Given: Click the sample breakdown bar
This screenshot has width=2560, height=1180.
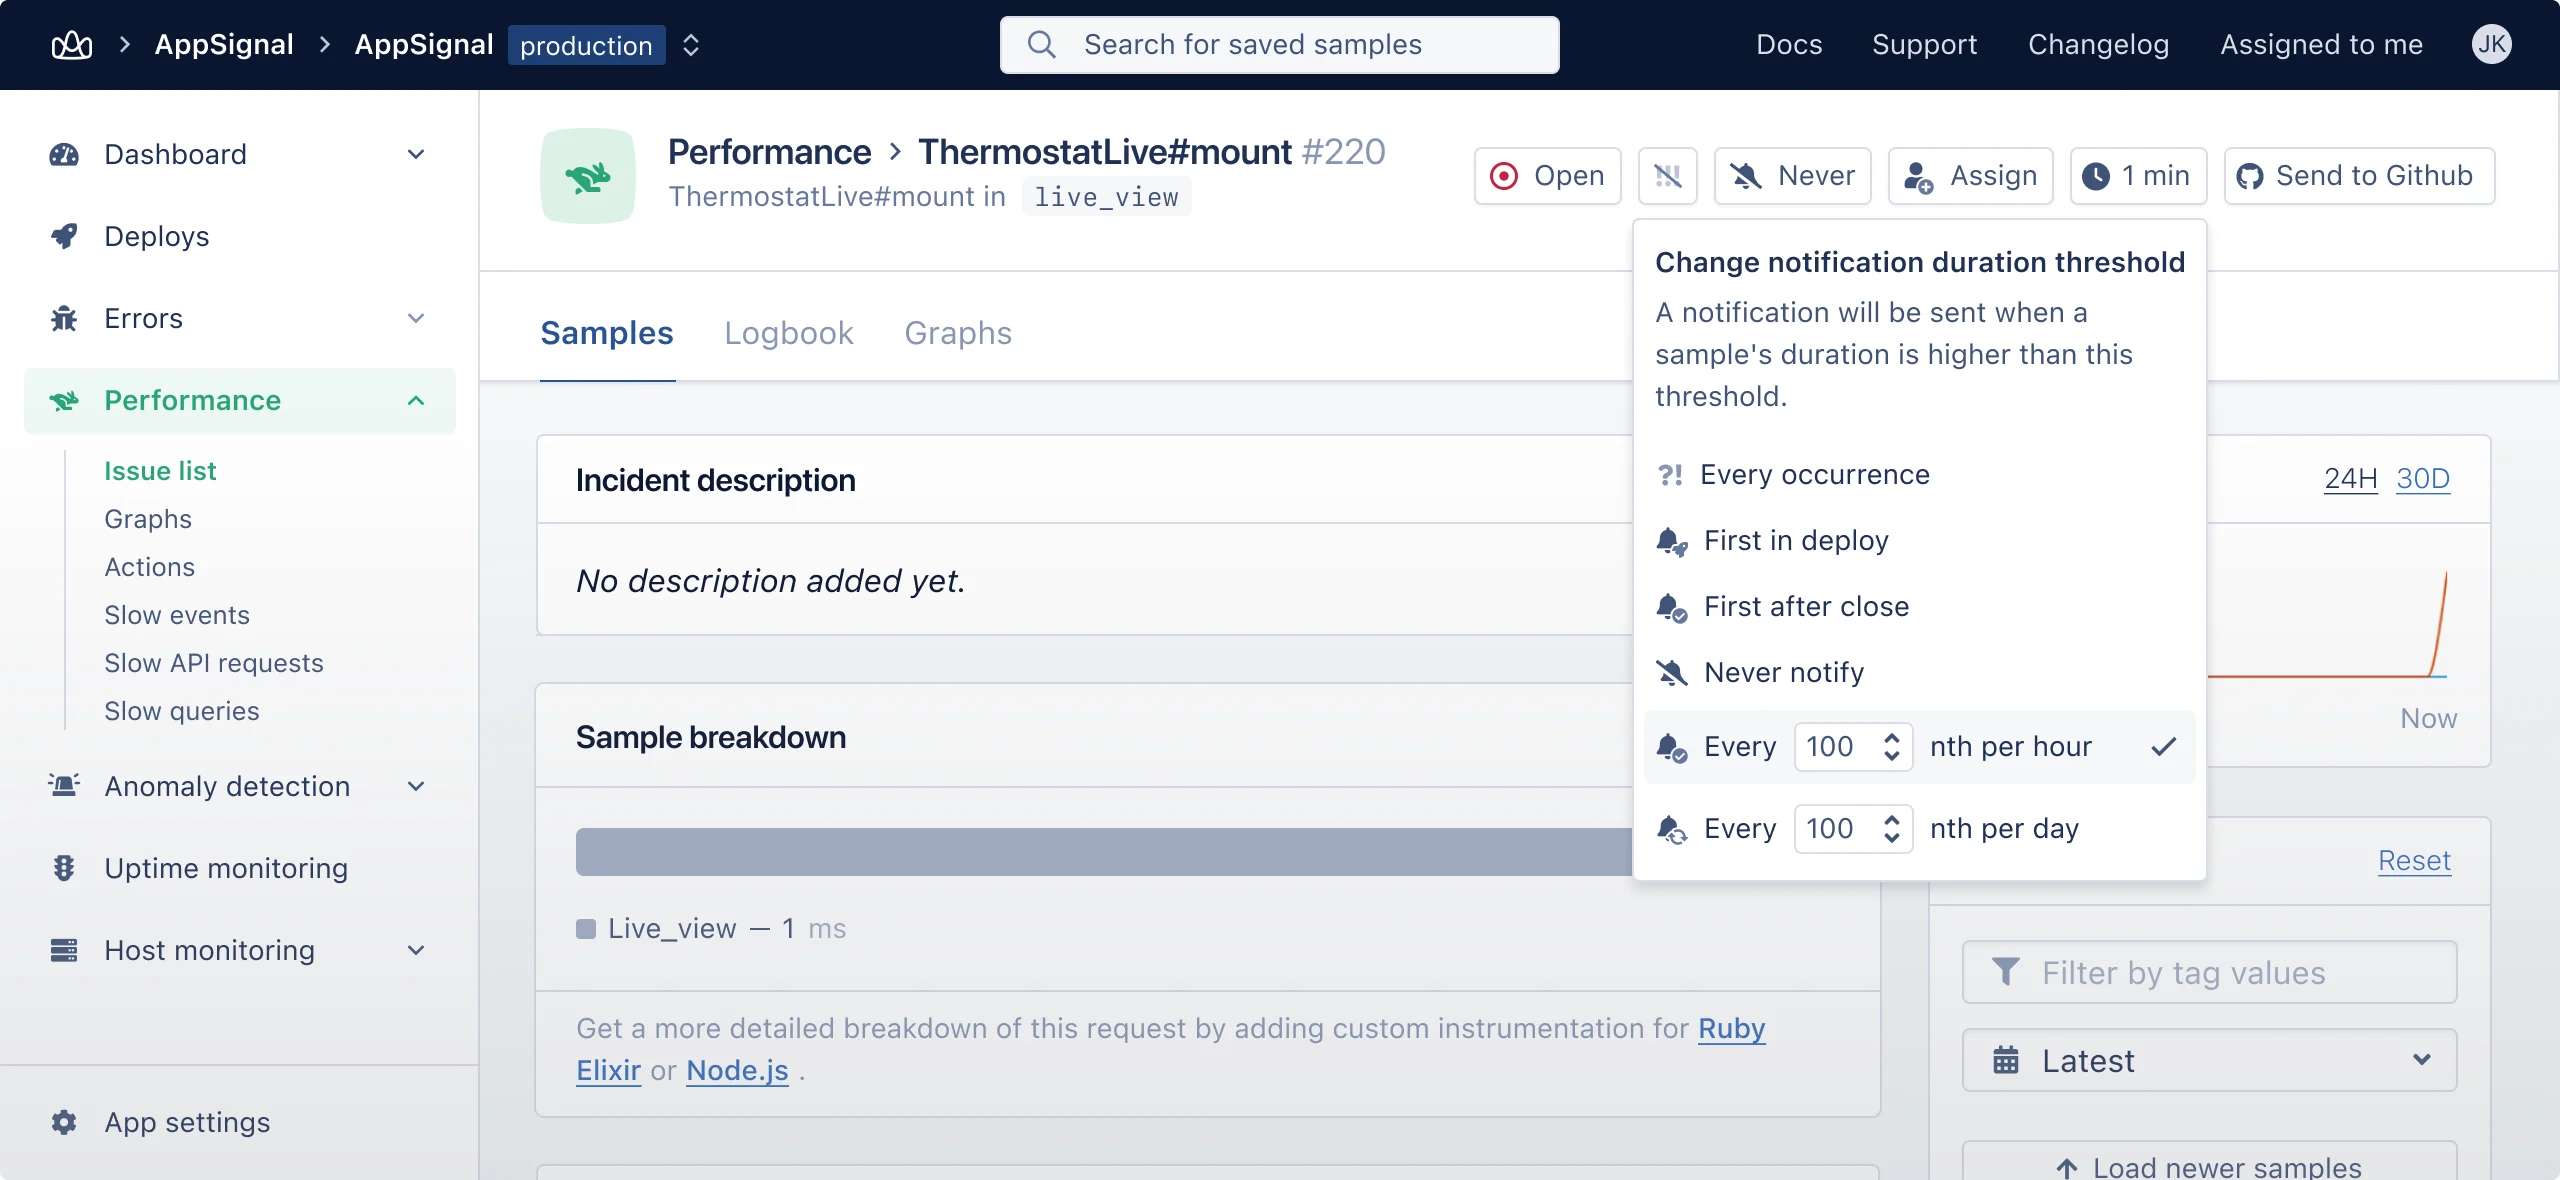Looking at the screenshot, I should tap(1104, 852).
